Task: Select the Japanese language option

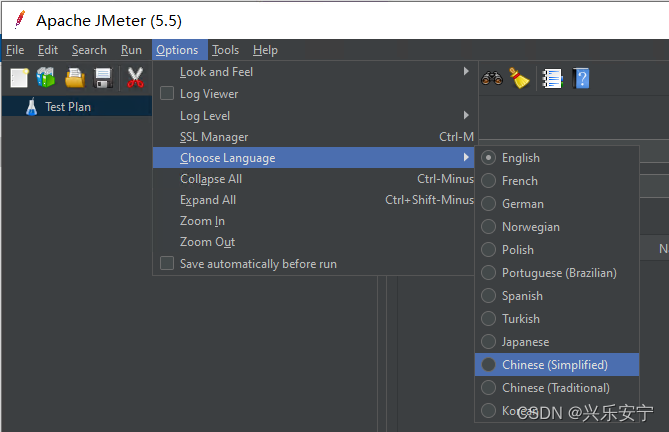Action: click(556, 342)
